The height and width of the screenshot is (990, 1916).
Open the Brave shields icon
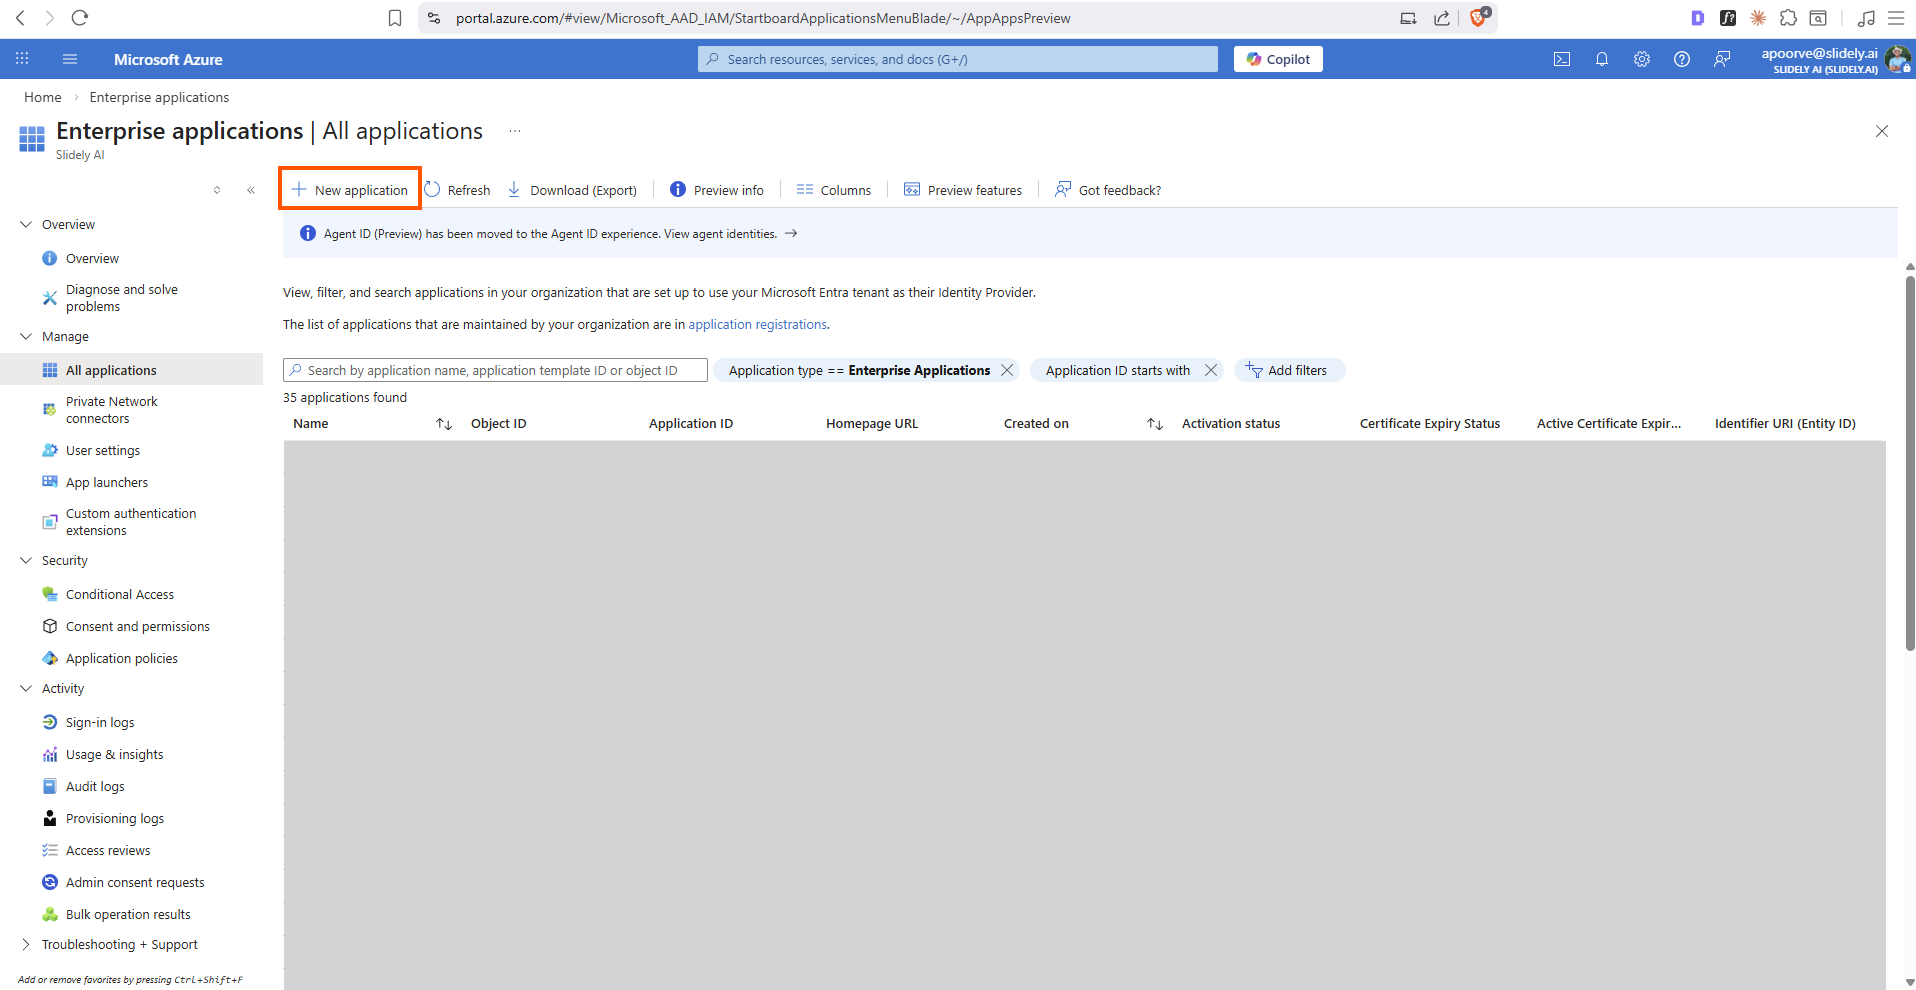1479,17
